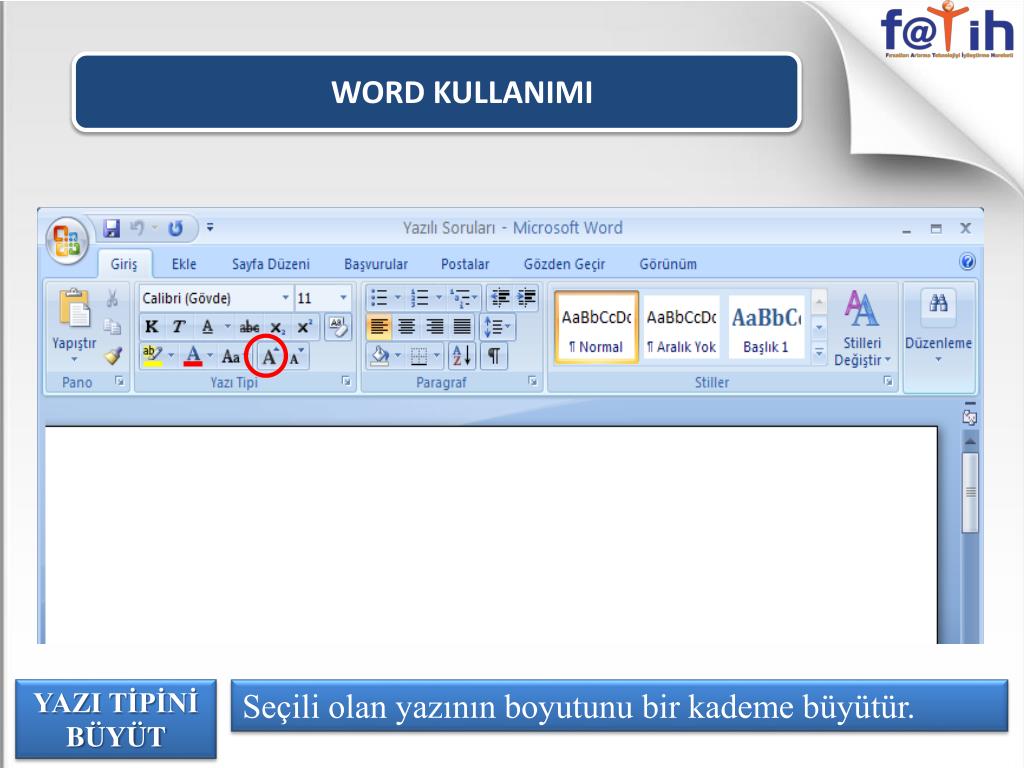Apply numbered list
1024x768 pixels.
click(x=419, y=298)
